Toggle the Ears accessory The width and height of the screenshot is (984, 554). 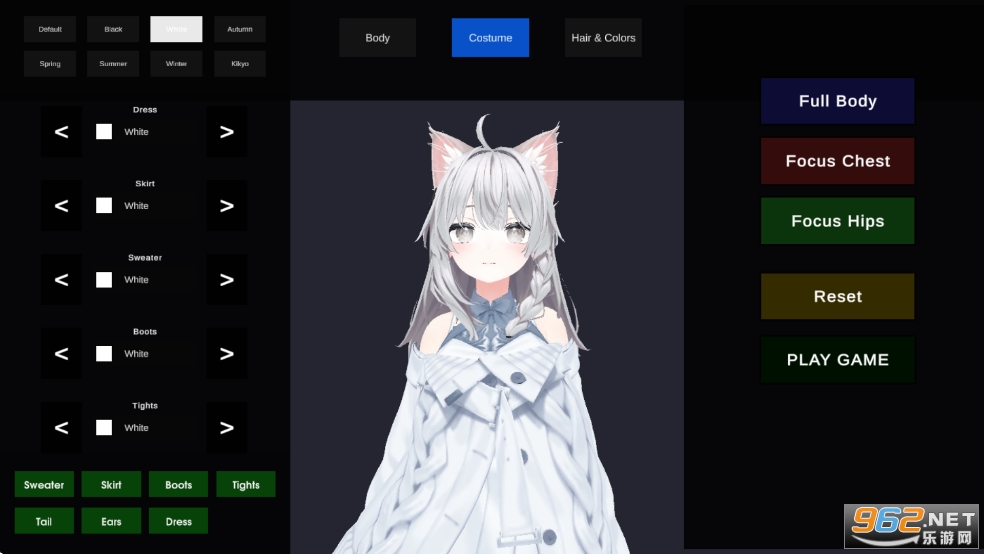[x=111, y=521]
